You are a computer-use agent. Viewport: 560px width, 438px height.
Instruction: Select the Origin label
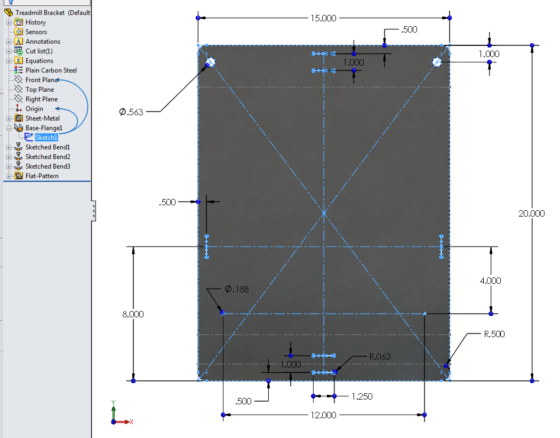point(34,109)
